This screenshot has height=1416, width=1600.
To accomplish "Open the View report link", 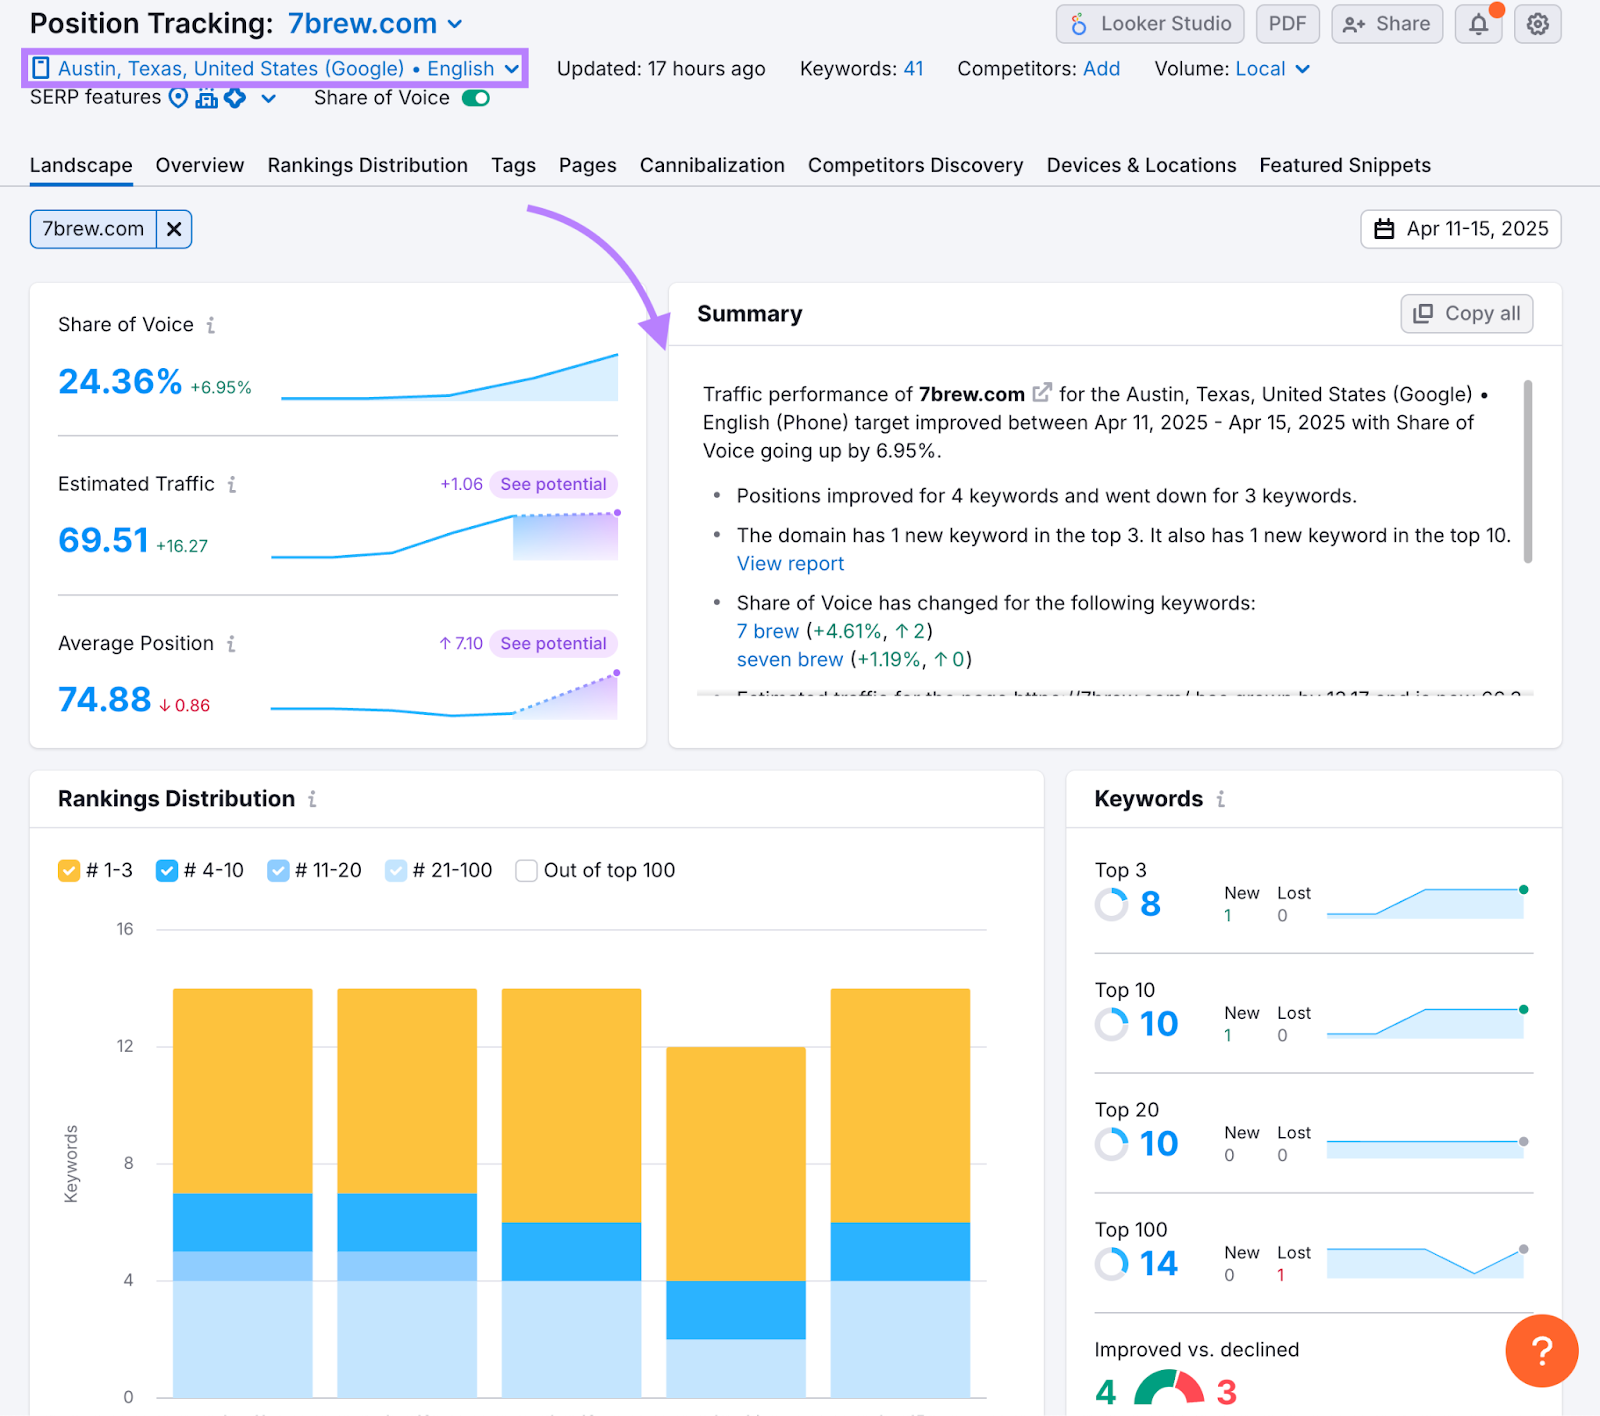I will [x=790, y=563].
